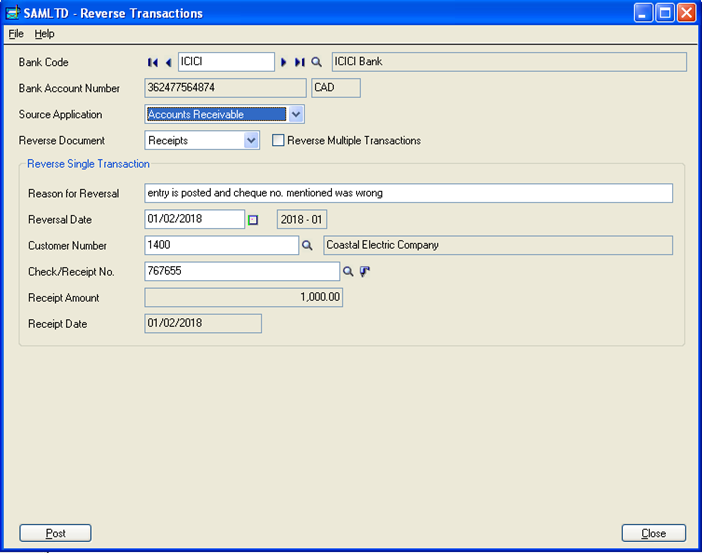Open Check/Receipt No. finder magnifier
Viewport: 702px width, 553px height.
click(348, 271)
